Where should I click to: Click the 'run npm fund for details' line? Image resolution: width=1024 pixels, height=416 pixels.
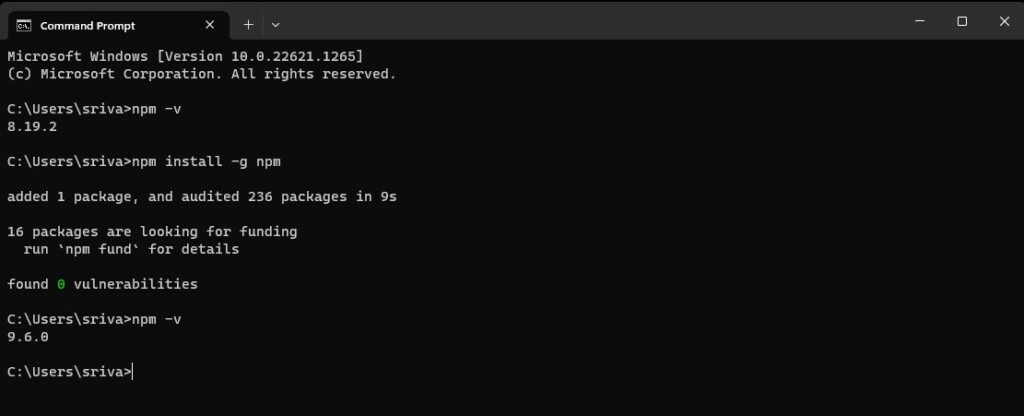(131, 249)
